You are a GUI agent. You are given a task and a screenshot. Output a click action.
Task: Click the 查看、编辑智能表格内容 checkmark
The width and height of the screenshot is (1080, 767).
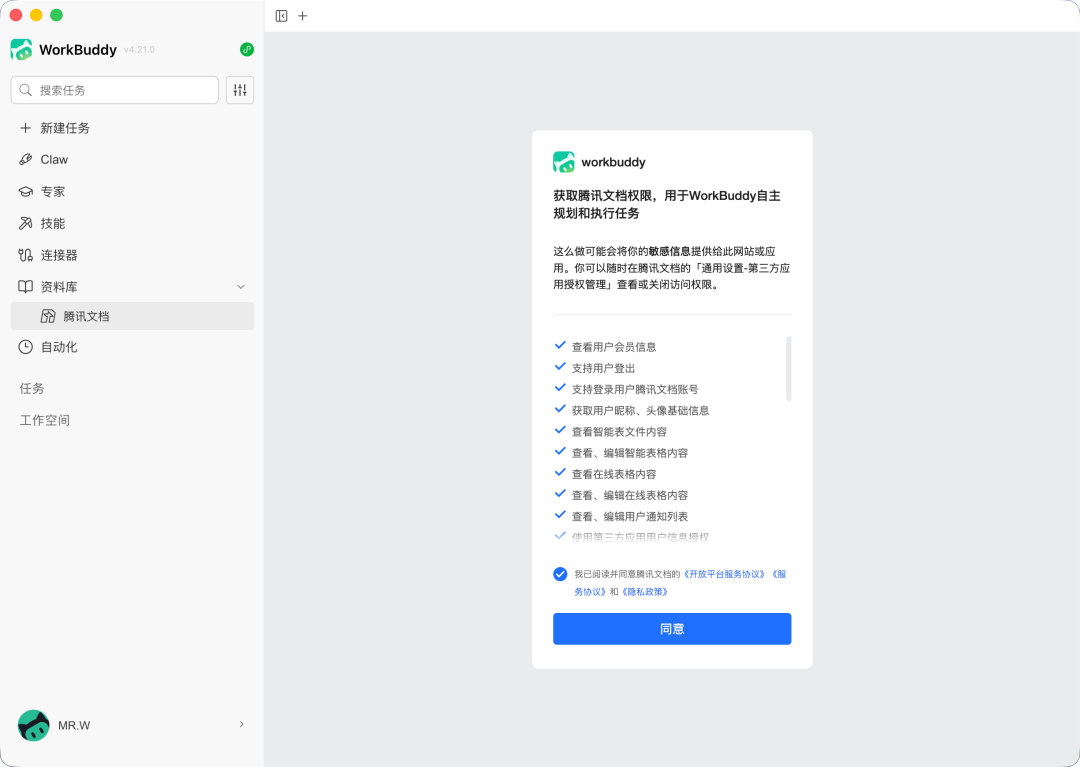[560, 452]
